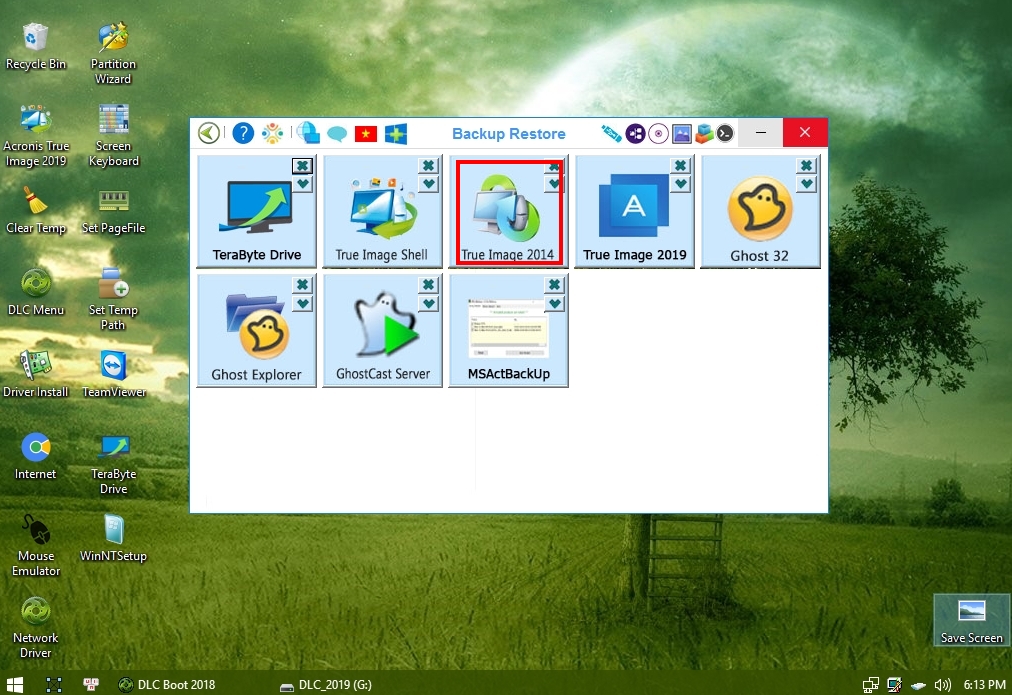Toggle the heart on True Image Shell tile
The image size is (1012, 695).
click(x=428, y=184)
